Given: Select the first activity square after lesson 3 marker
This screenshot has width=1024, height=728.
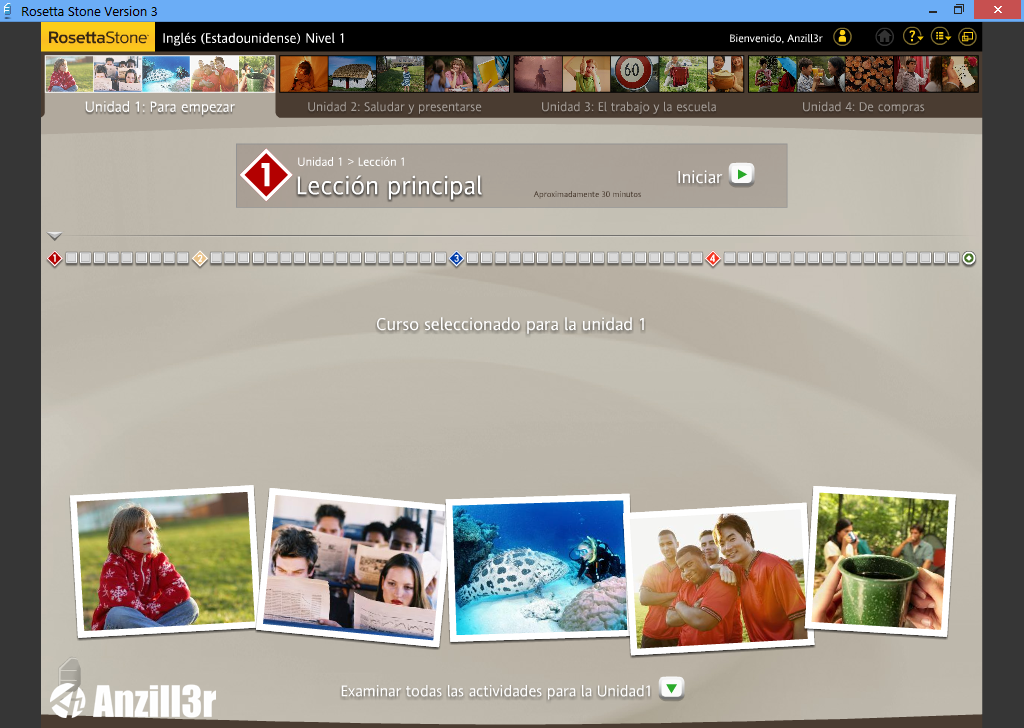Looking at the screenshot, I should click(x=472, y=259).
